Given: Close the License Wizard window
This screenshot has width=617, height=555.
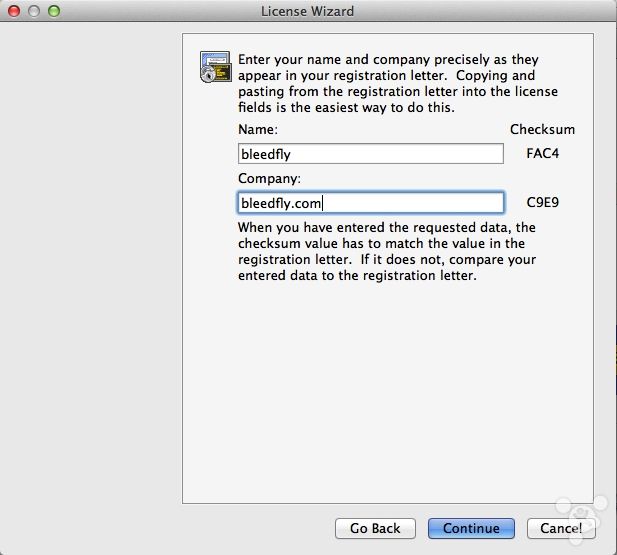Looking at the screenshot, I should [x=14, y=11].
